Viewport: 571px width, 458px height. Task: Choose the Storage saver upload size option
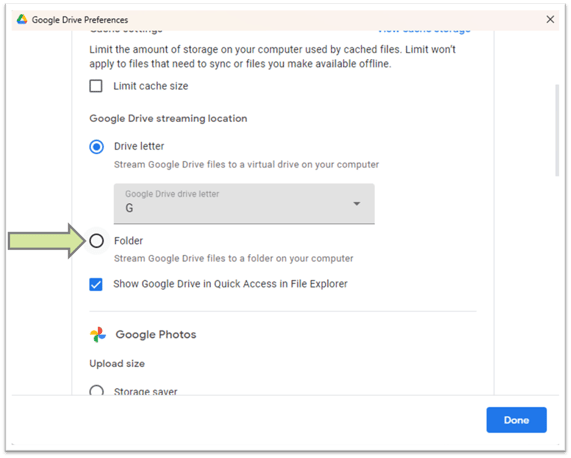pos(97,391)
